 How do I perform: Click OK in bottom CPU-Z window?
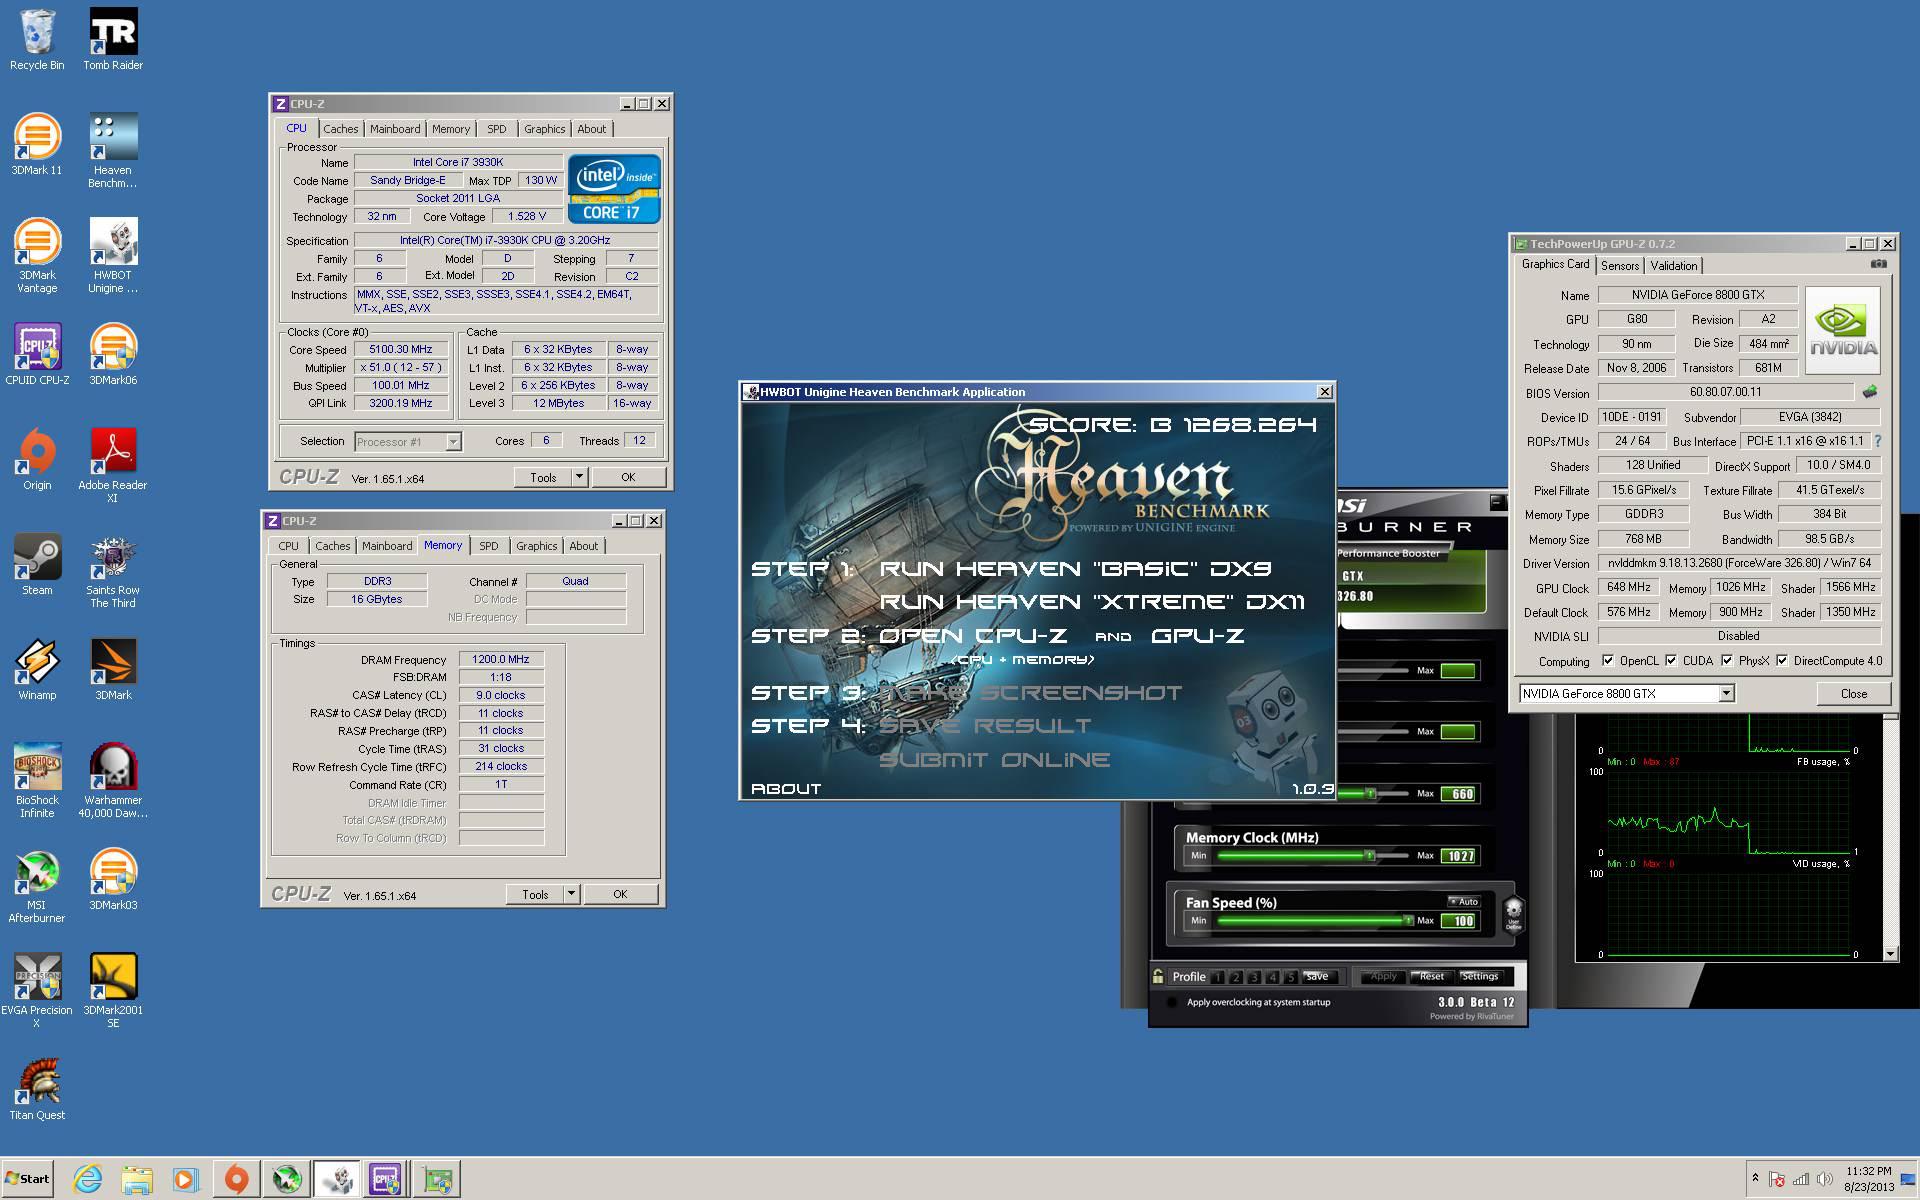[620, 894]
